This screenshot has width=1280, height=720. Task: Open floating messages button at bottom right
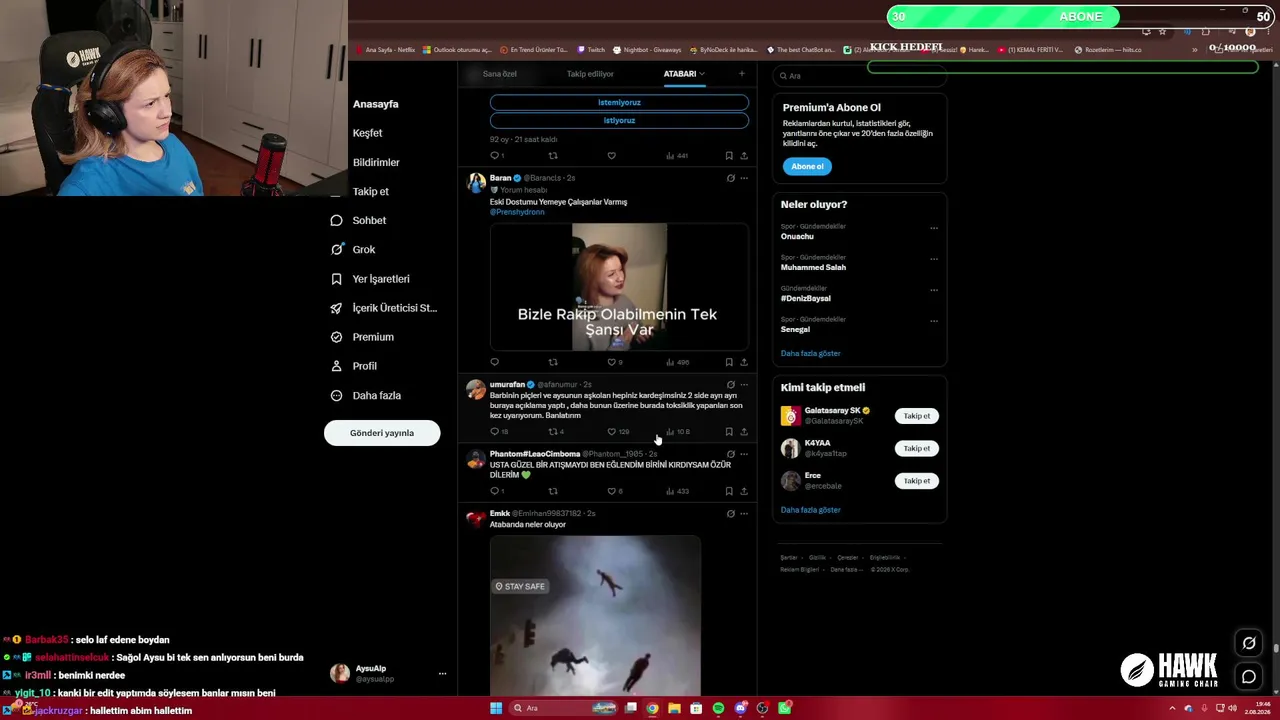click(x=1249, y=677)
